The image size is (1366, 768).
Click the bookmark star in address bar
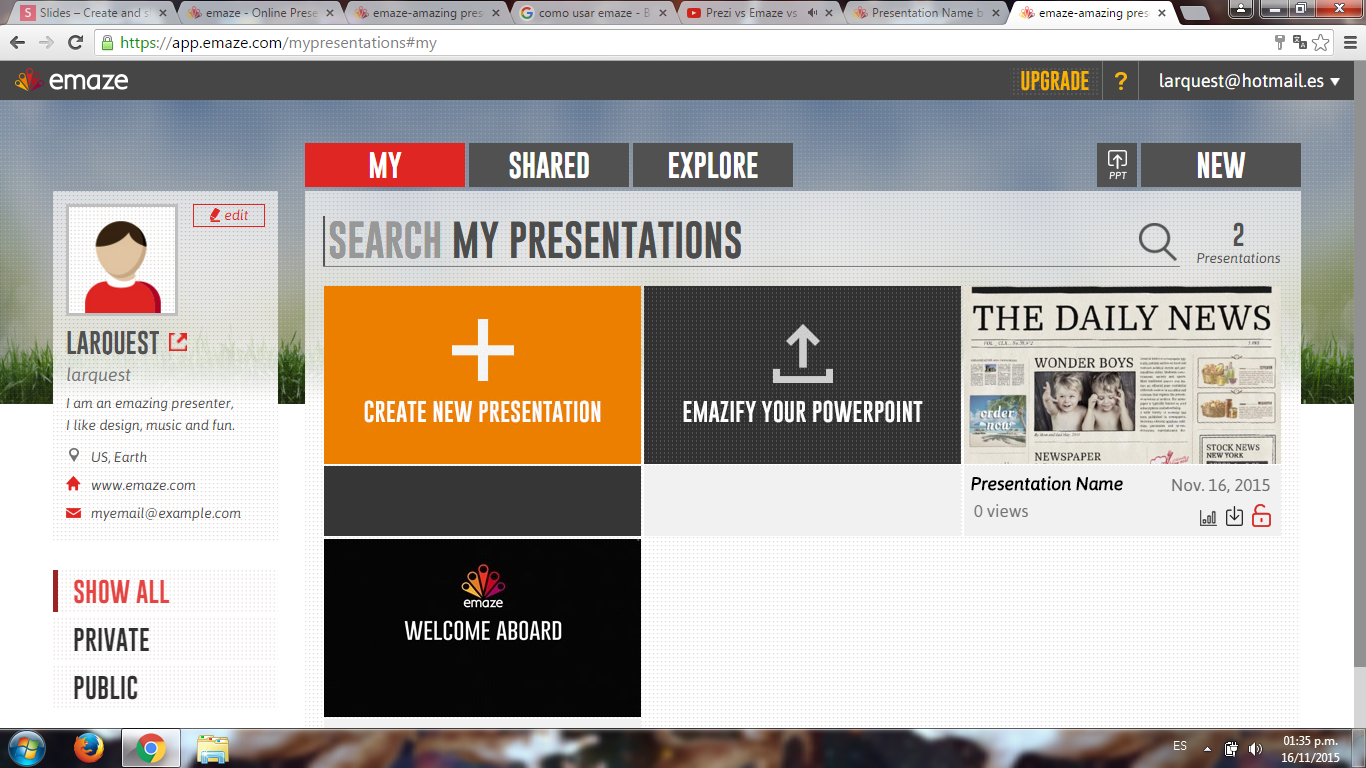[1321, 43]
